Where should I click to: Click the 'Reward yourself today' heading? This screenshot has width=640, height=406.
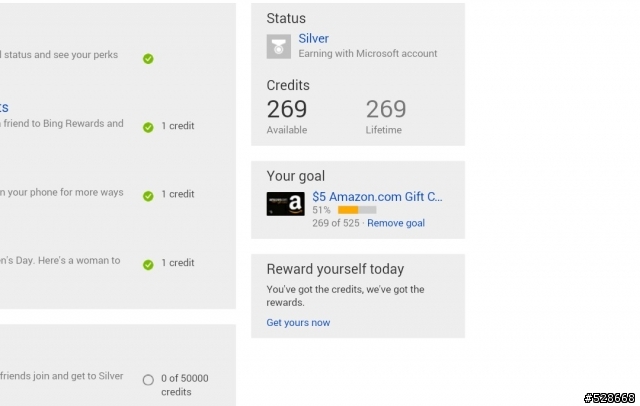(x=335, y=269)
